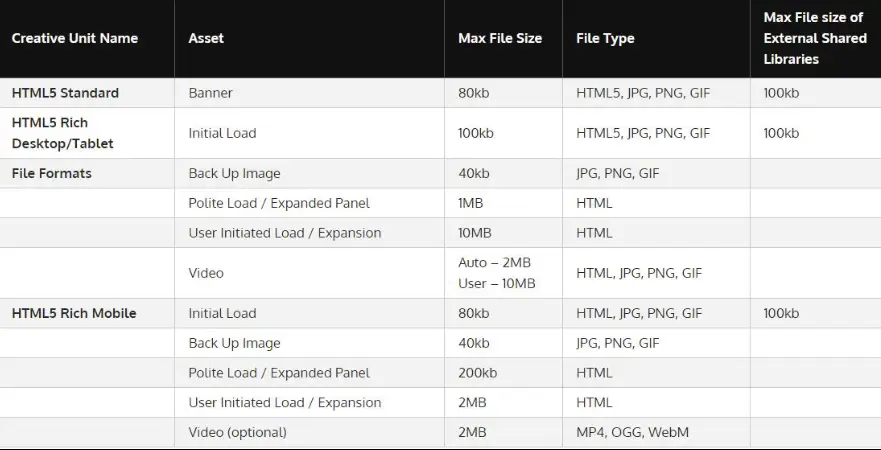The width and height of the screenshot is (881, 450).
Task: Click the Auto – 2MB video size cell
Action: (496, 263)
